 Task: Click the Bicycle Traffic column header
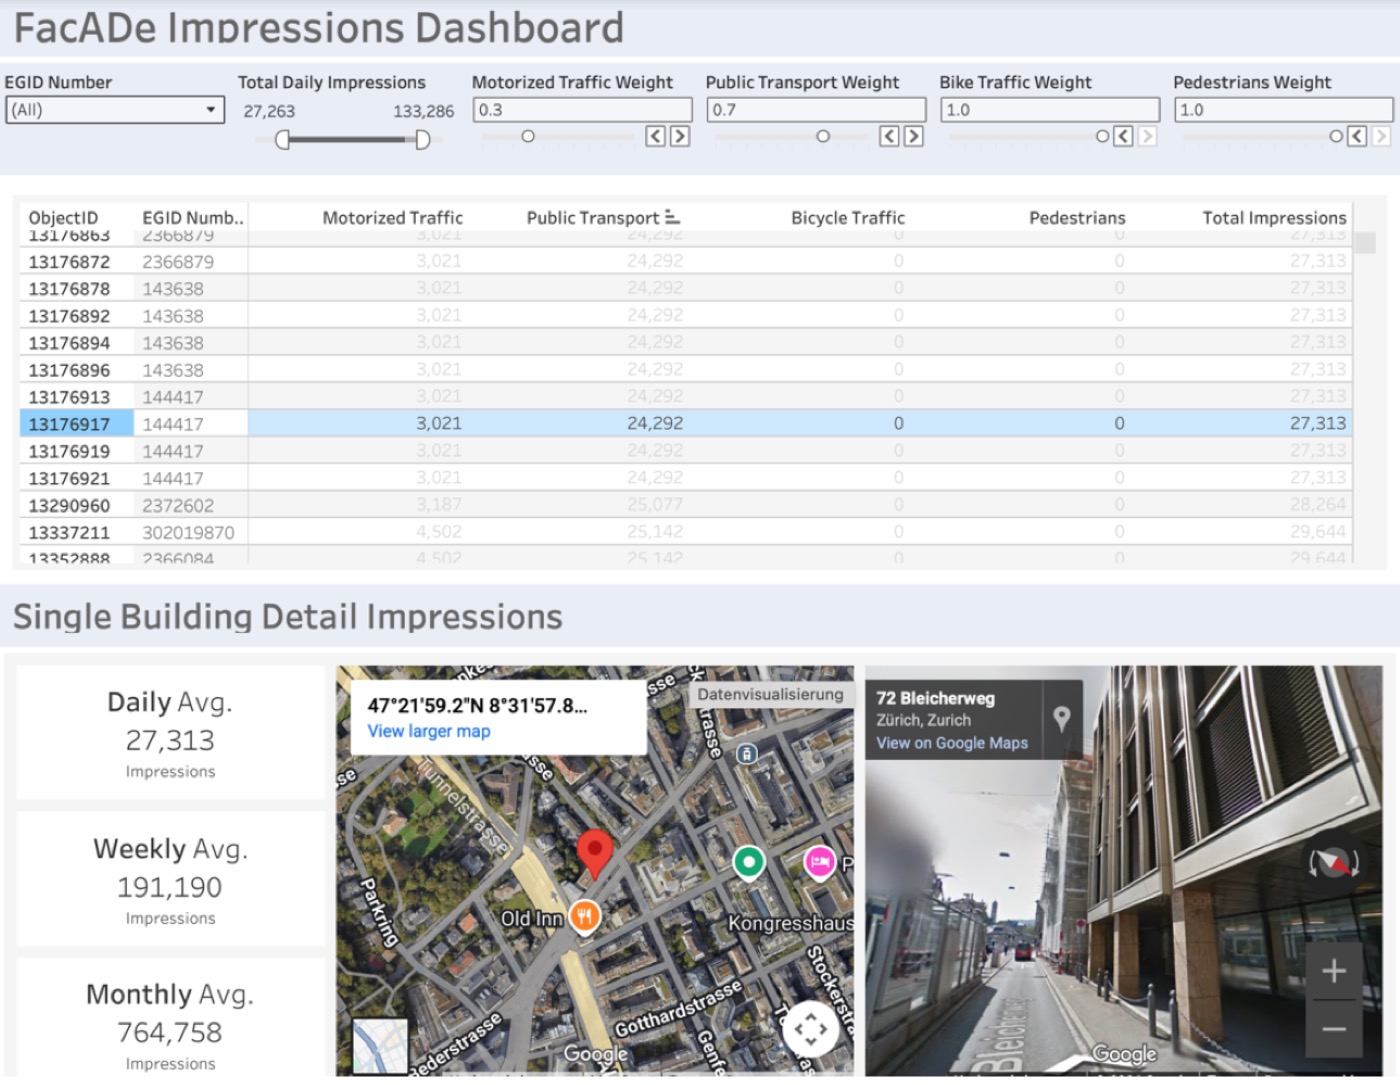[848, 217]
